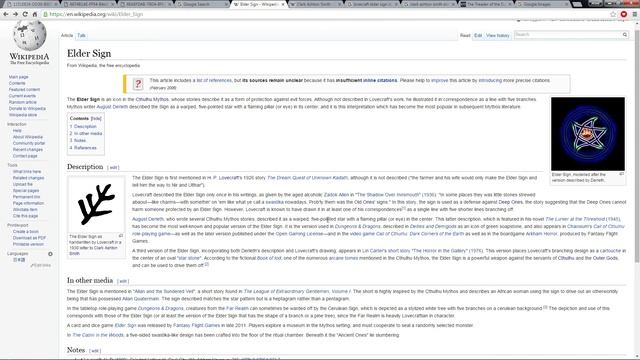
Task: Open Cite this page link
Action: pos(25,216)
